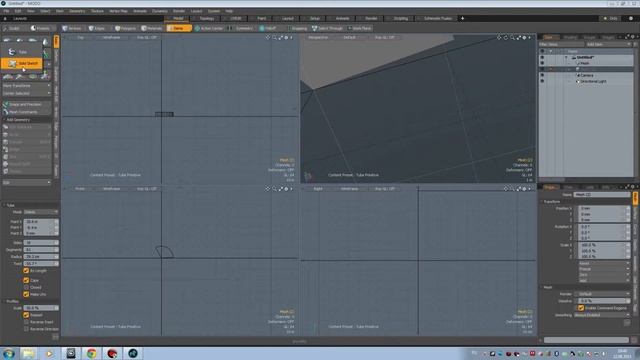The image size is (640, 360).
Task: Switch to Vertices selection mode
Action: 72,28
